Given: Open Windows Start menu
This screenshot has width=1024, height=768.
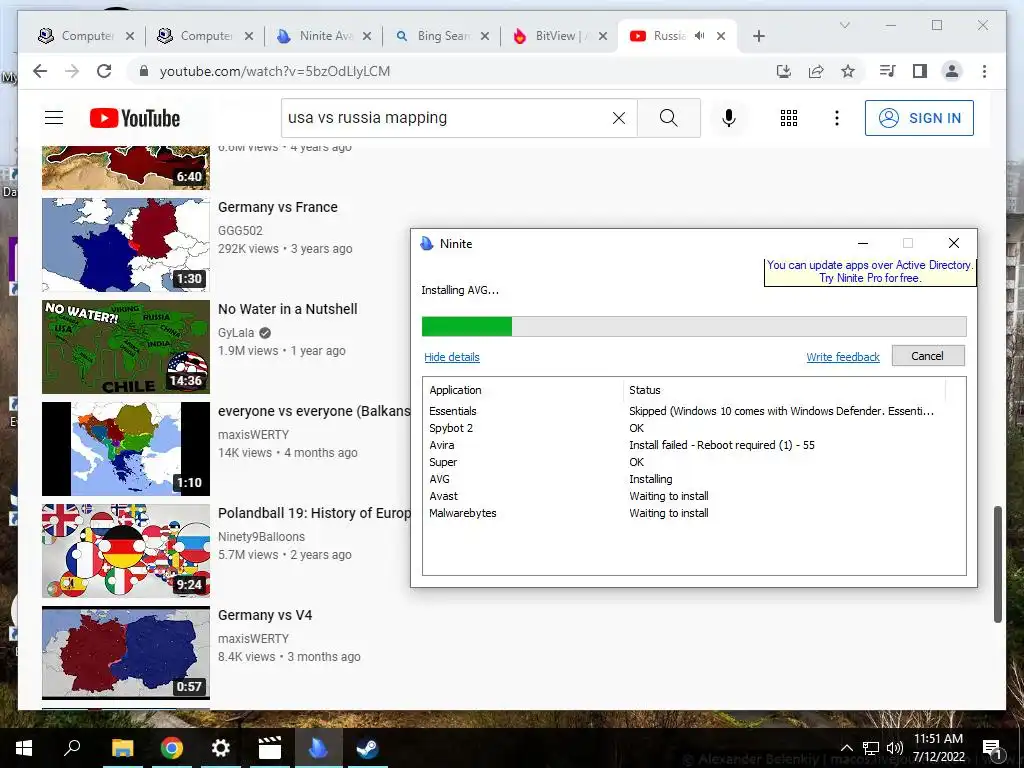Looking at the screenshot, I should [x=24, y=748].
